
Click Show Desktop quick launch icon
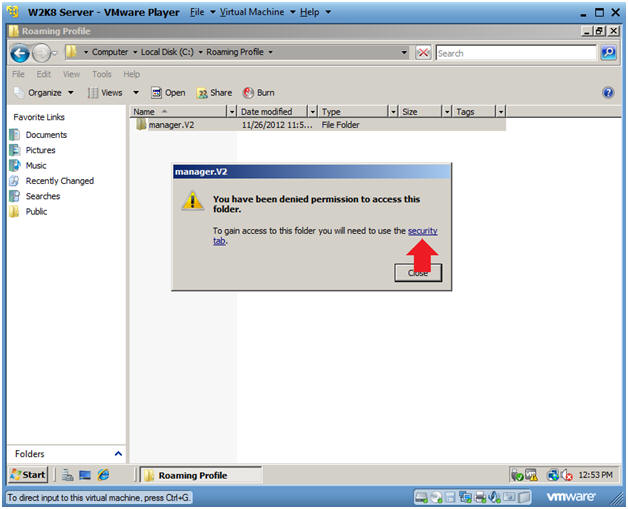click(85, 475)
